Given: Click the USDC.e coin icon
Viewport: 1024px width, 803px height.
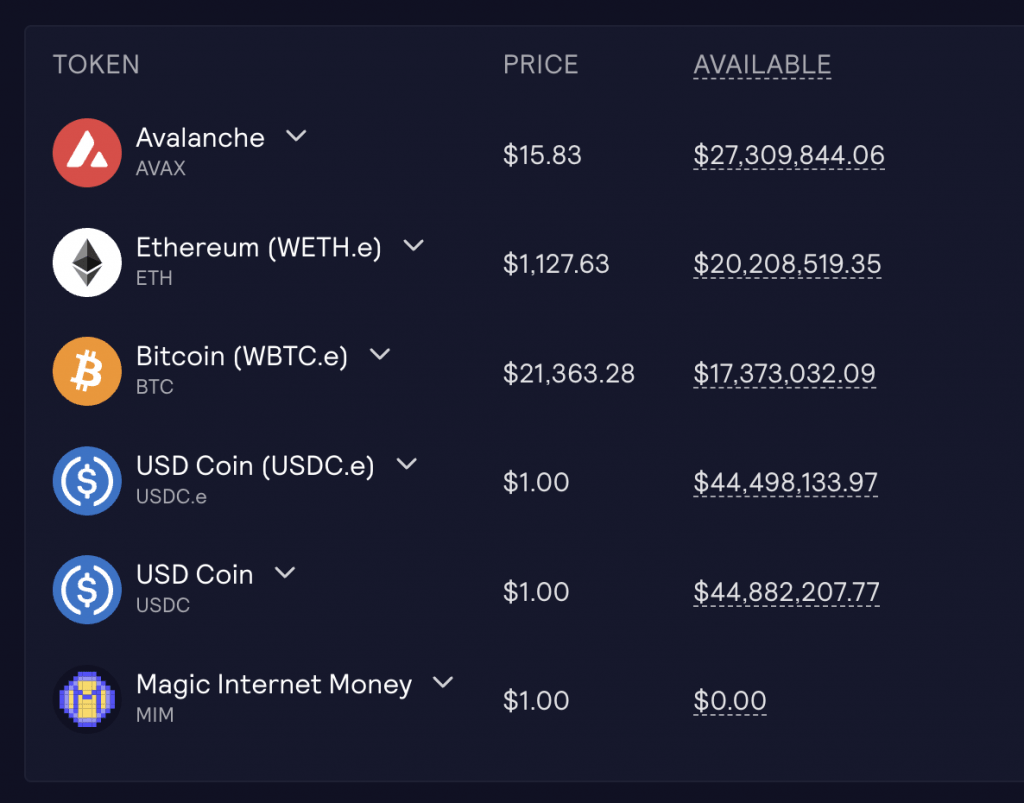Looking at the screenshot, I should [x=87, y=481].
